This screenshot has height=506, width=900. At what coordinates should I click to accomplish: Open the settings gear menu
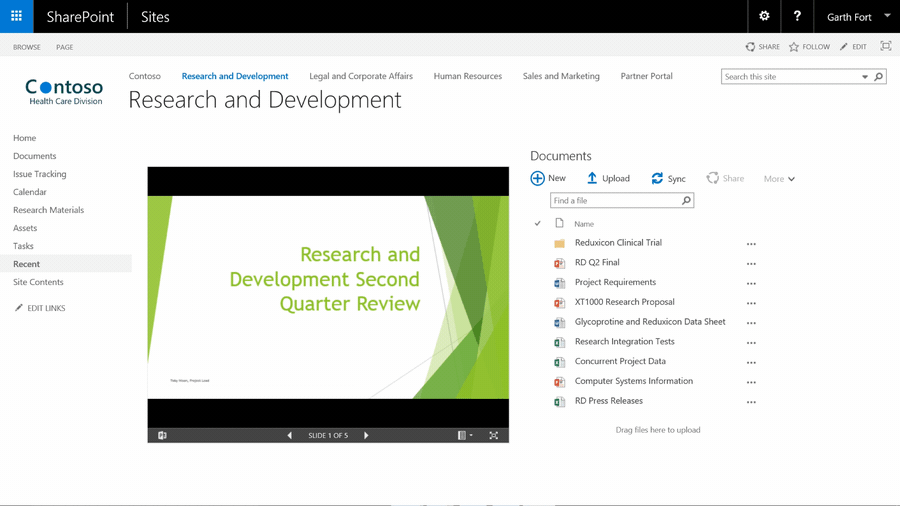(x=764, y=16)
